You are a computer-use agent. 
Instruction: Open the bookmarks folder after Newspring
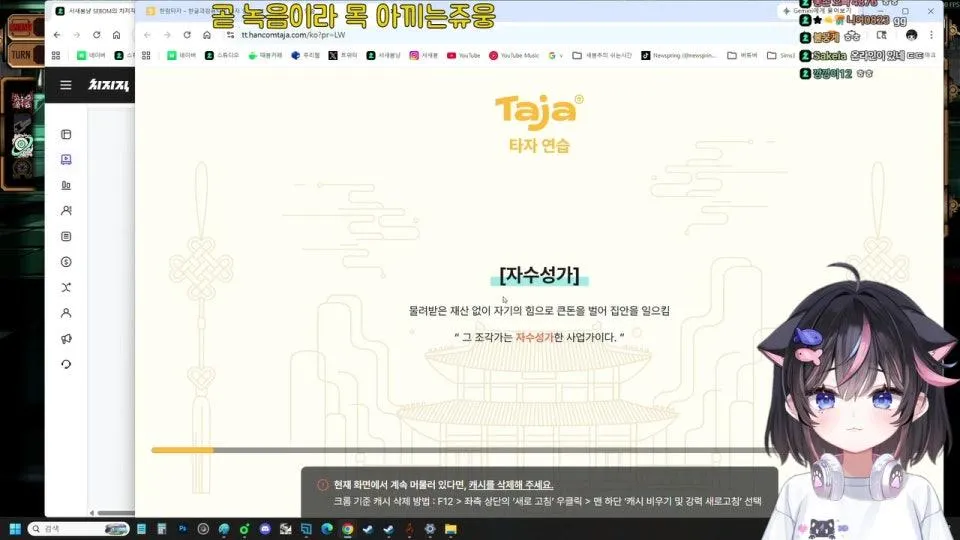(742, 55)
